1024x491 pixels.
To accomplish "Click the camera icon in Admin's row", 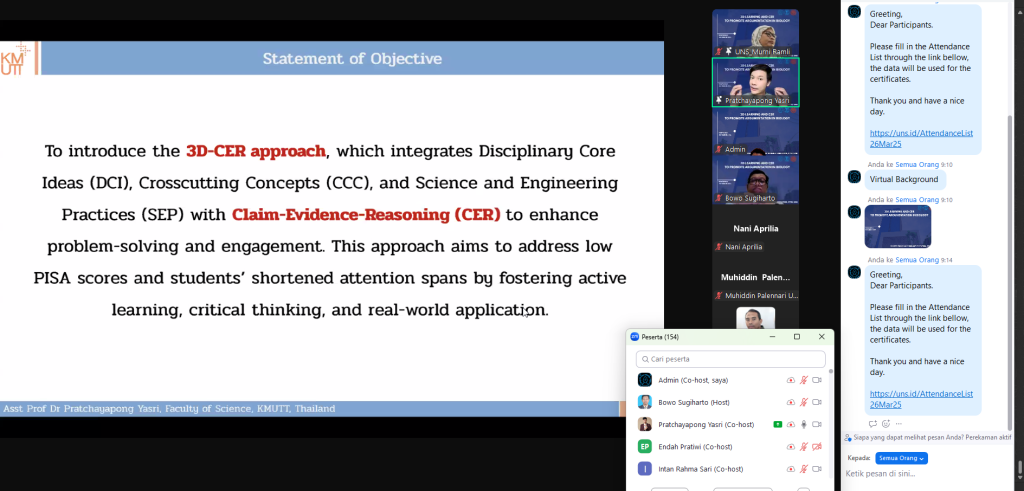I will click(816, 380).
